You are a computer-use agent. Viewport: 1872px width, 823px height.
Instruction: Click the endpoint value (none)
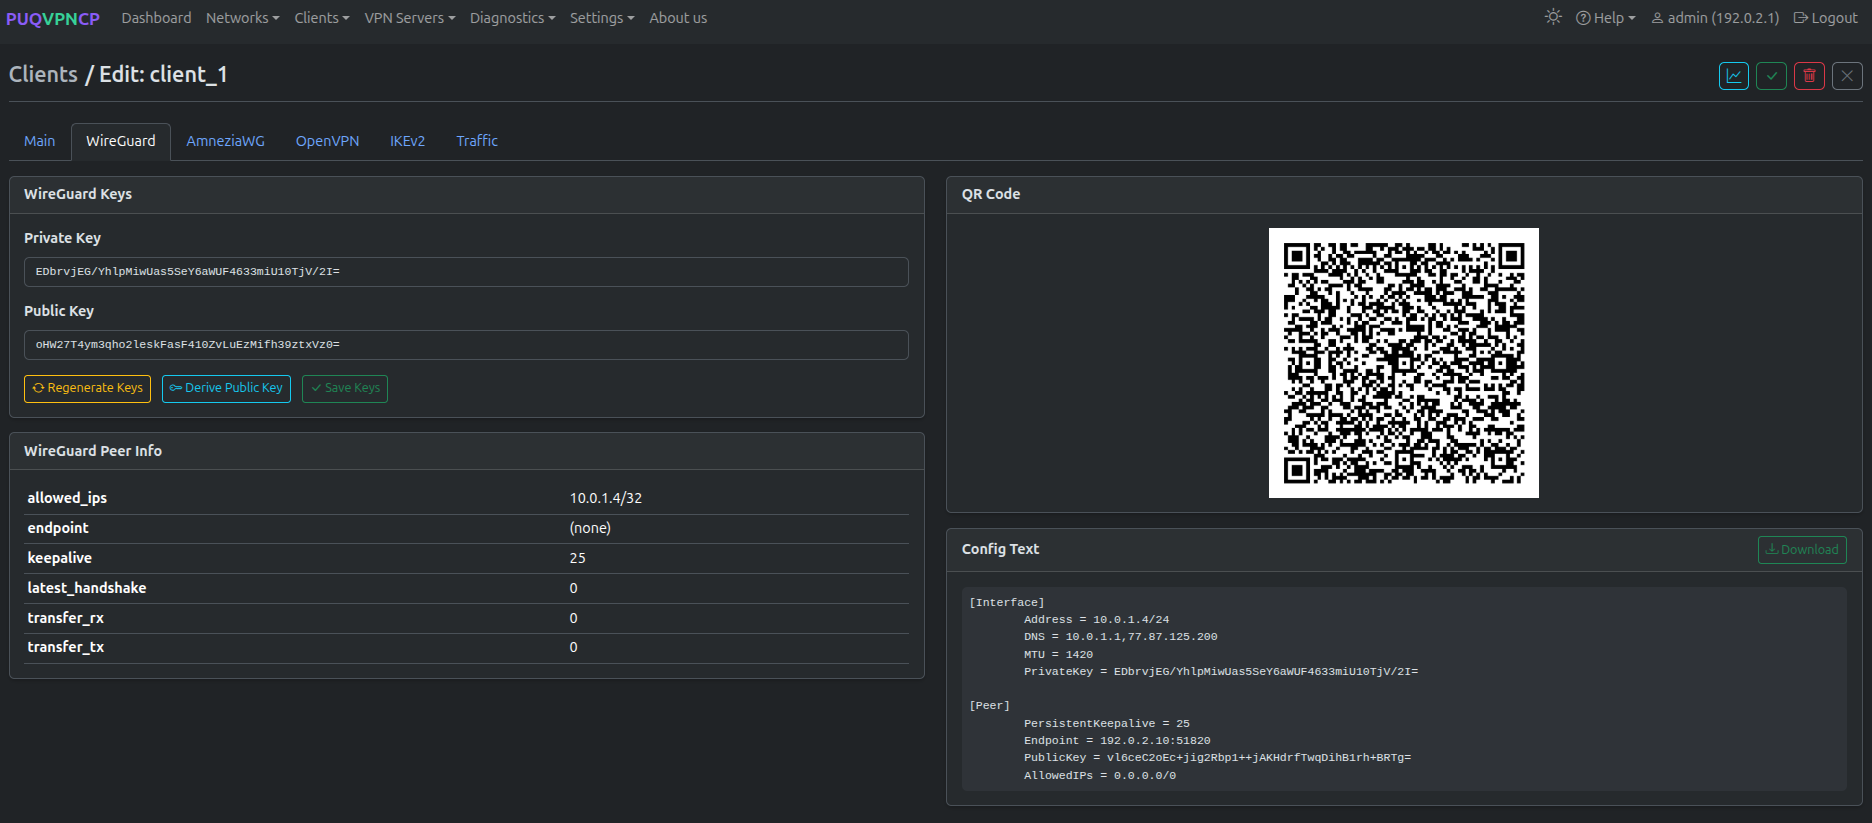coord(590,528)
